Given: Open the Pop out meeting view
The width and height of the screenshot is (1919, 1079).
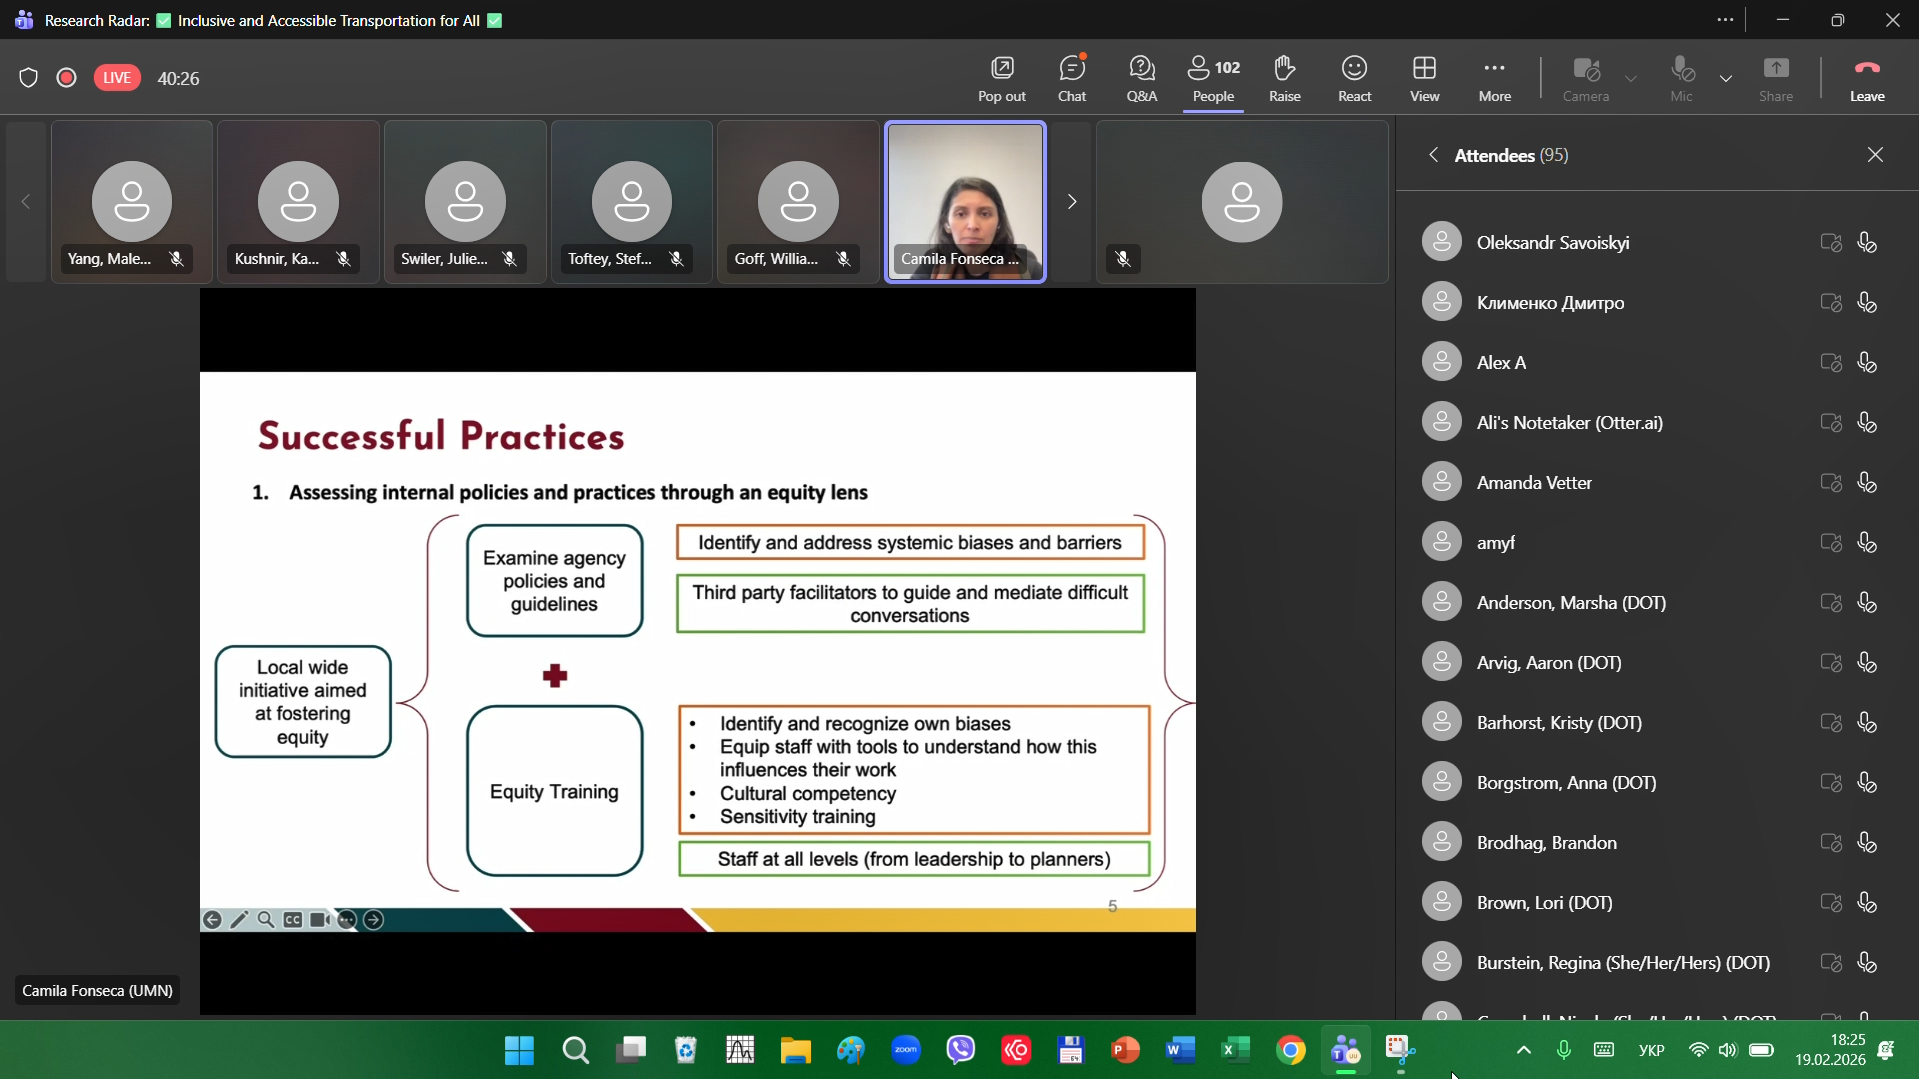Looking at the screenshot, I should [1001, 78].
